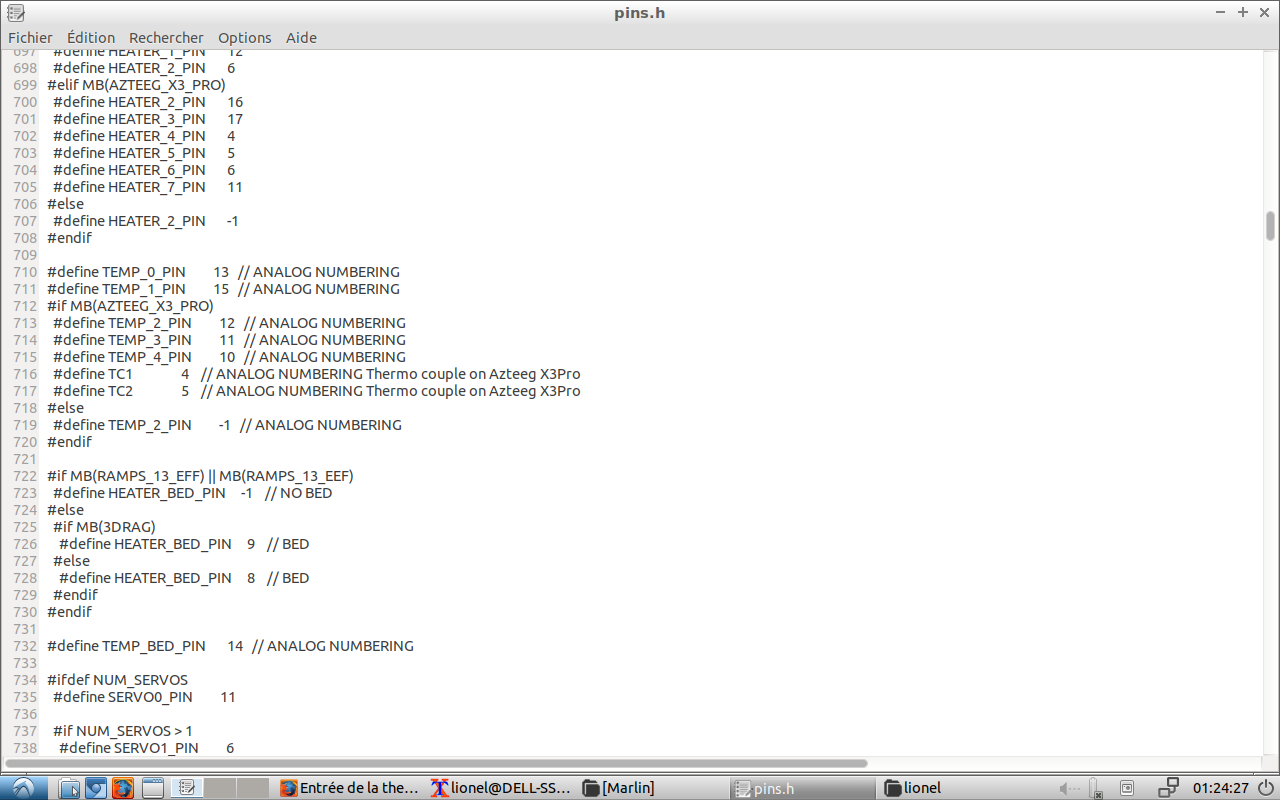The width and height of the screenshot is (1280, 800).
Task: Switch to the lionel@DELL terminal window
Action: click(x=501, y=788)
